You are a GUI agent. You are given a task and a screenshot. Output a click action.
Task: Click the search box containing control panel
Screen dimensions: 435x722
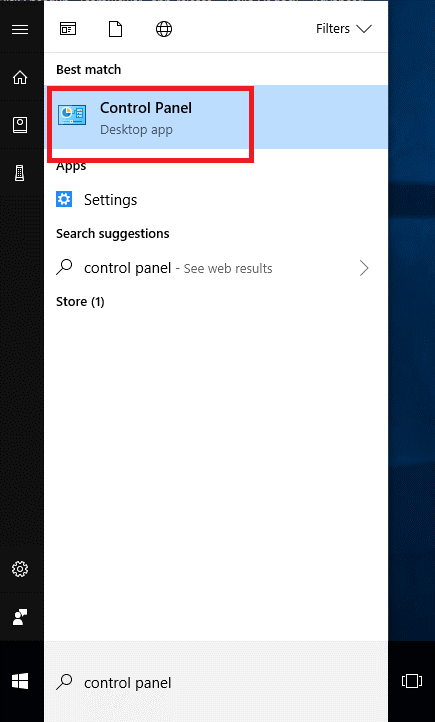coord(216,682)
